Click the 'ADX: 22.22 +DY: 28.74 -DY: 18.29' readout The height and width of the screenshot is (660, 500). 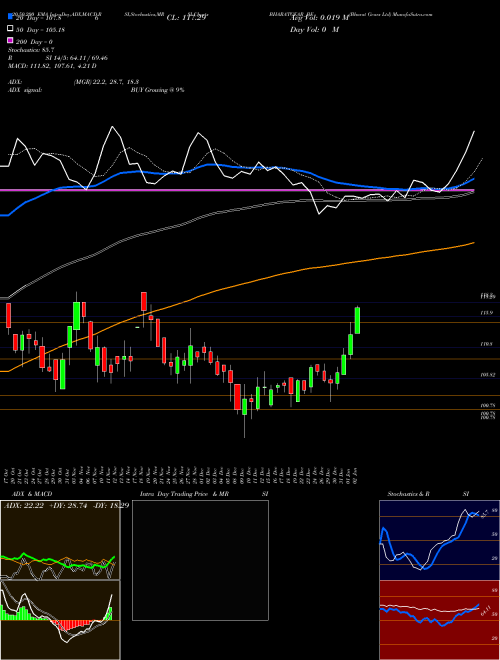click(x=66, y=505)
